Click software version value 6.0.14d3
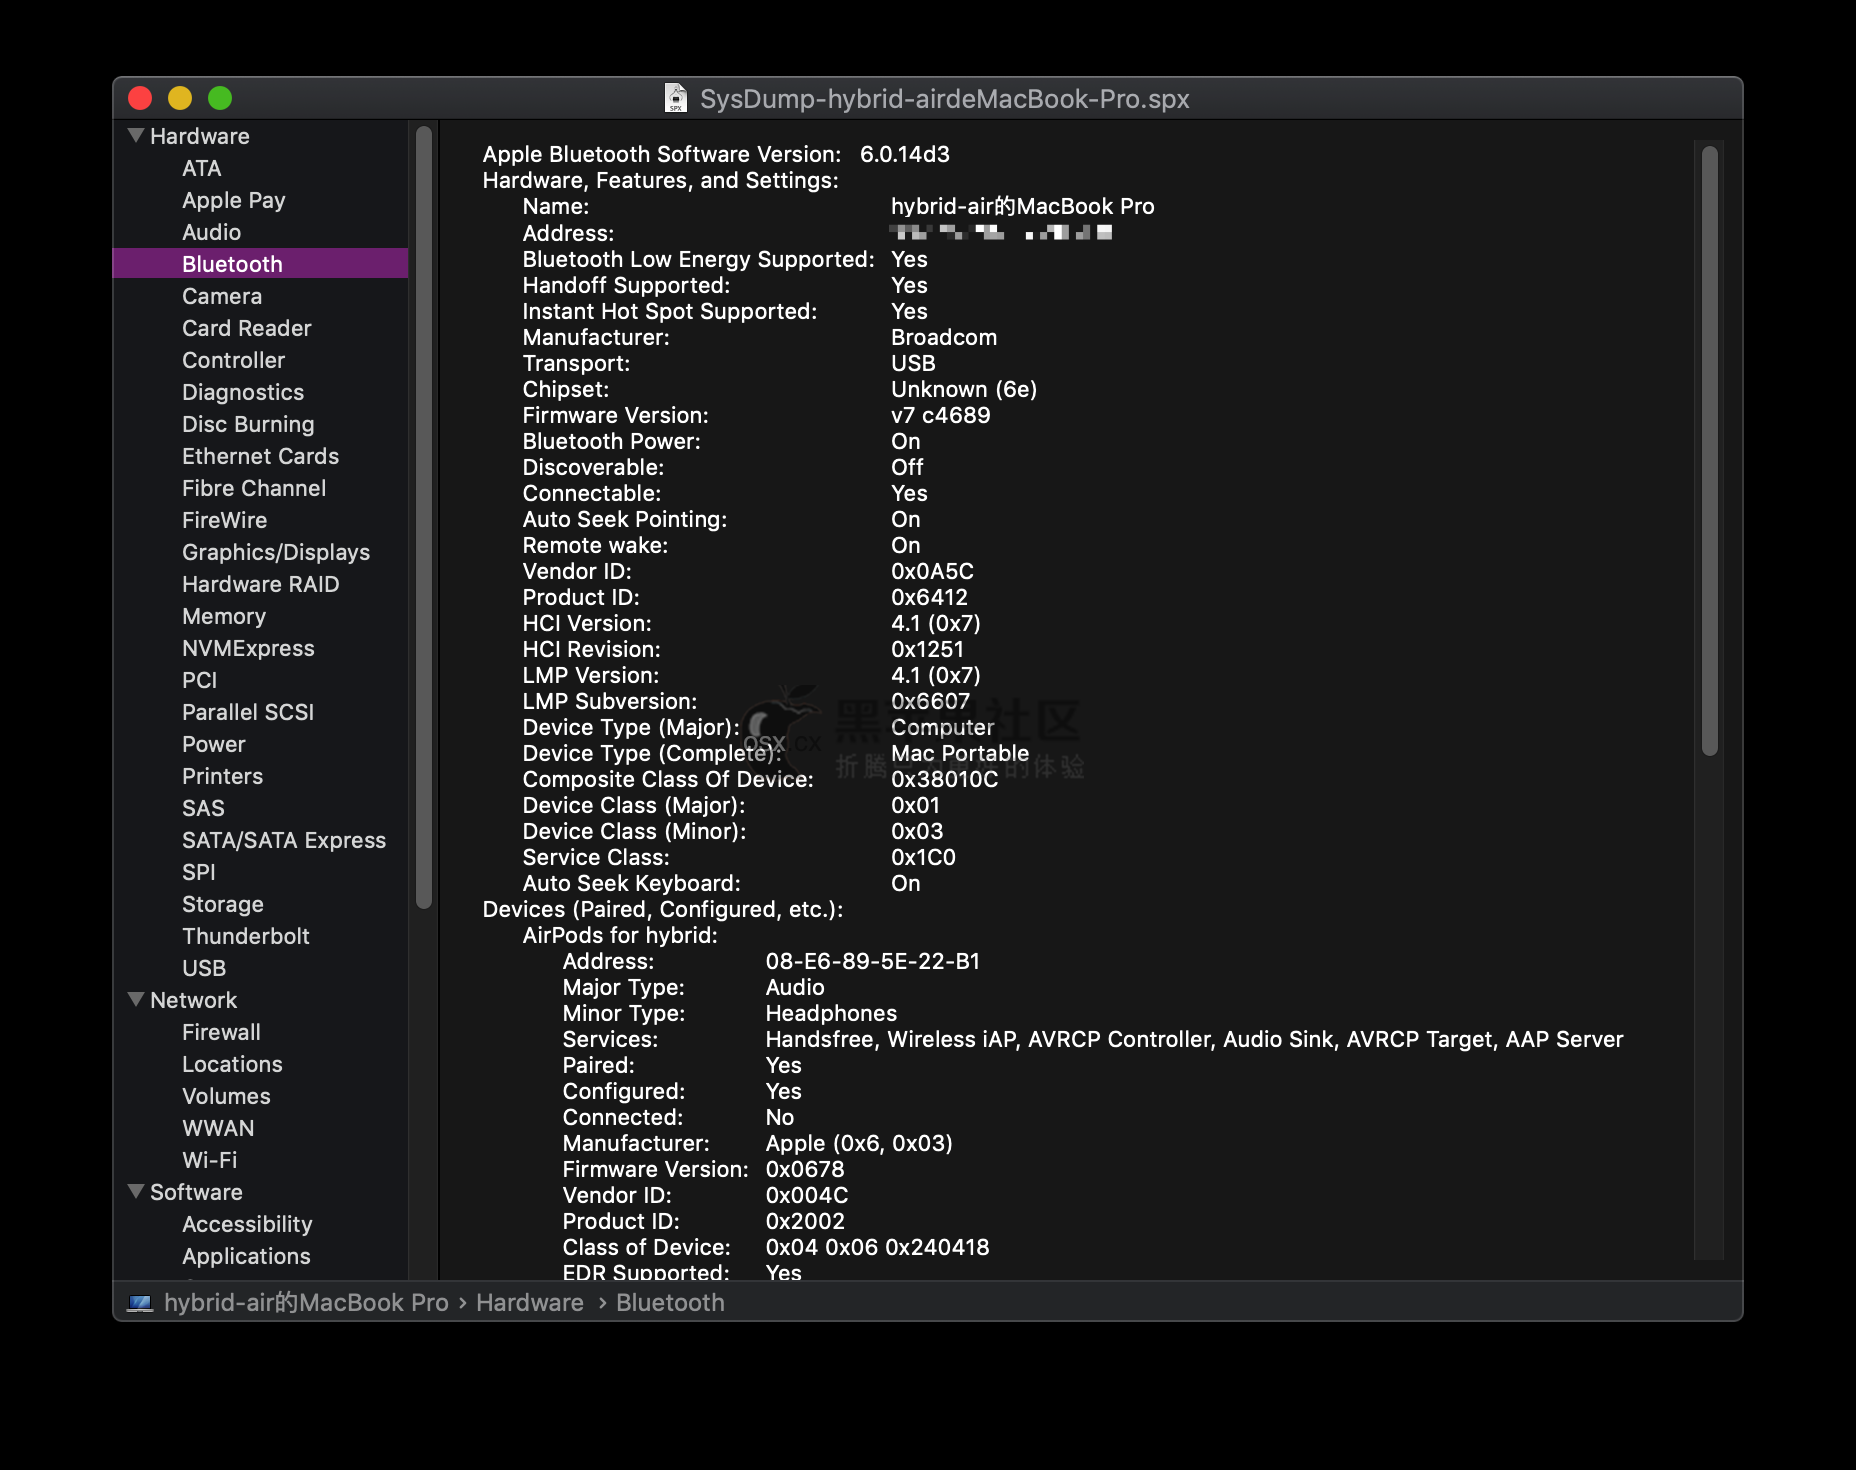Image resolution: width=1856 pixels, height=1470 pixels. [905, 154]
